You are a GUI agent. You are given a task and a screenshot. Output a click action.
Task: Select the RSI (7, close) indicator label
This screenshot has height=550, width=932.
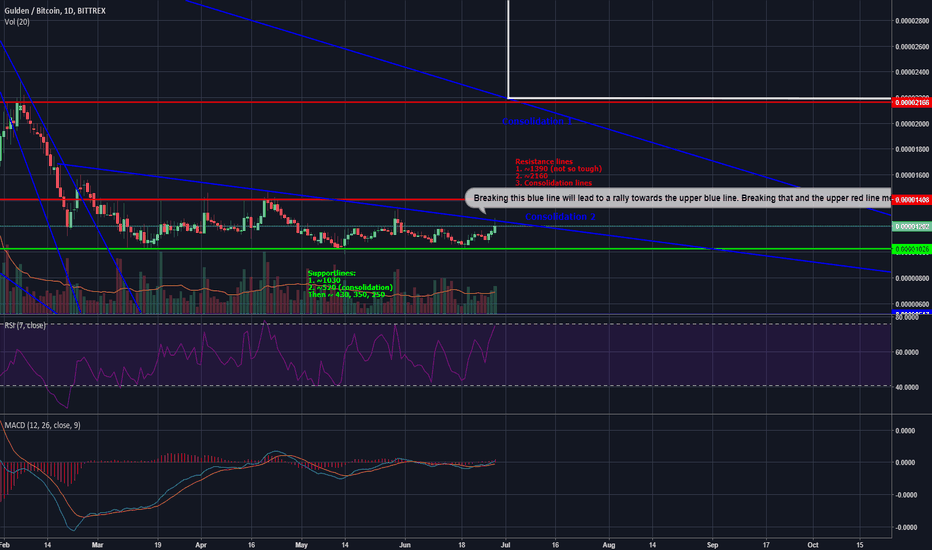[x=24, y=325]
